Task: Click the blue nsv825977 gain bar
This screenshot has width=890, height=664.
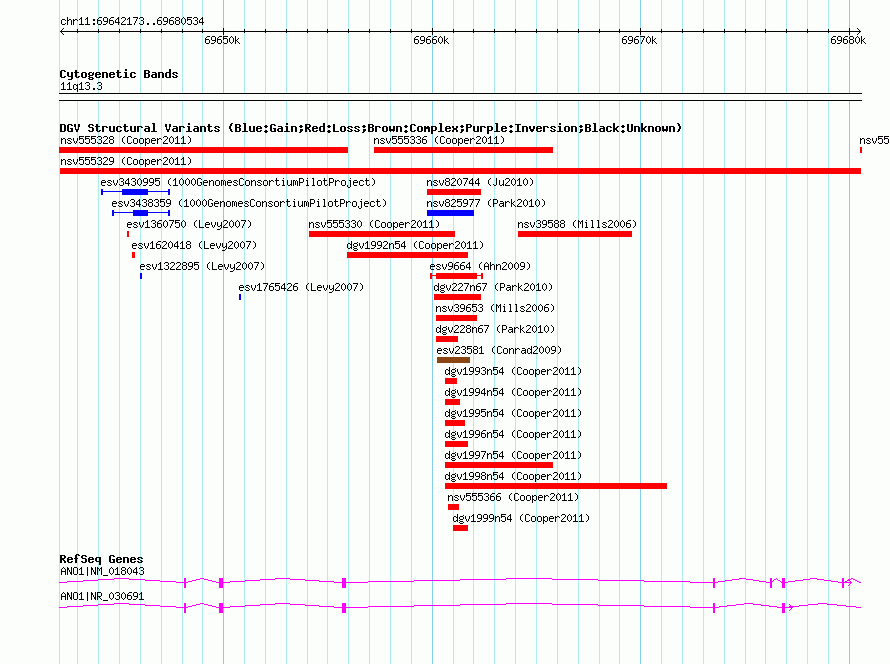Action: point(450,213)
